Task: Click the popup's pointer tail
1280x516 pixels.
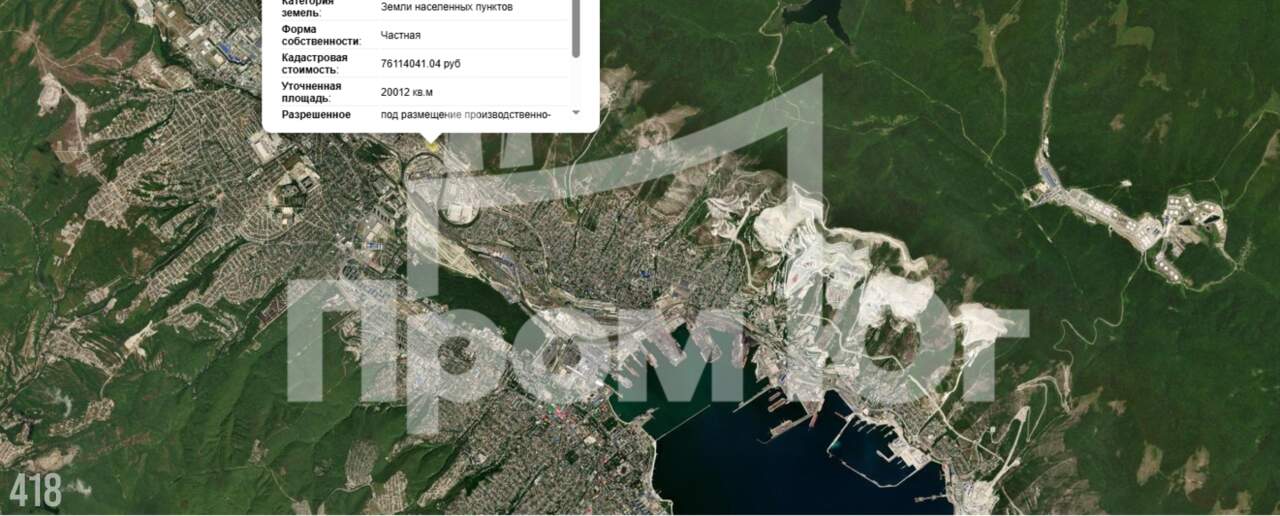Action: click(x=431, y=138)
